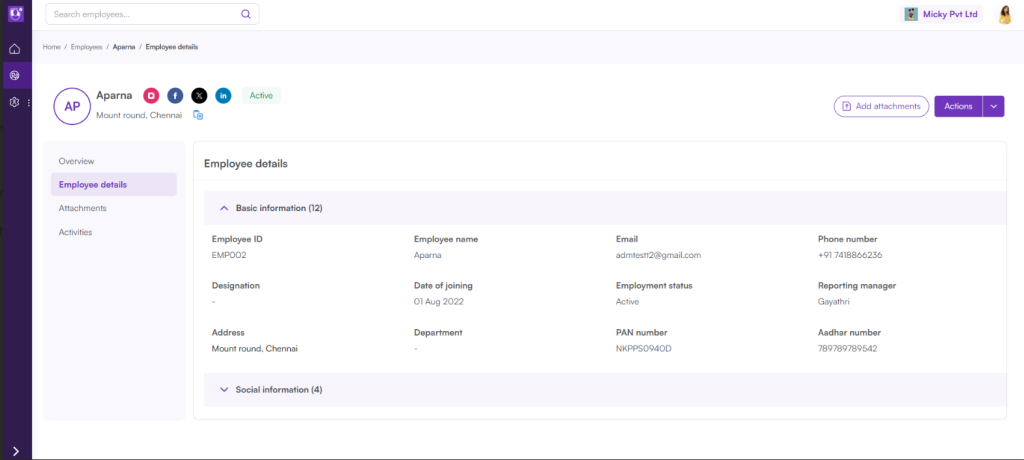Click the user profile avatar at top right
This screenshot has height=460, width=1024.
point(1005,14)
